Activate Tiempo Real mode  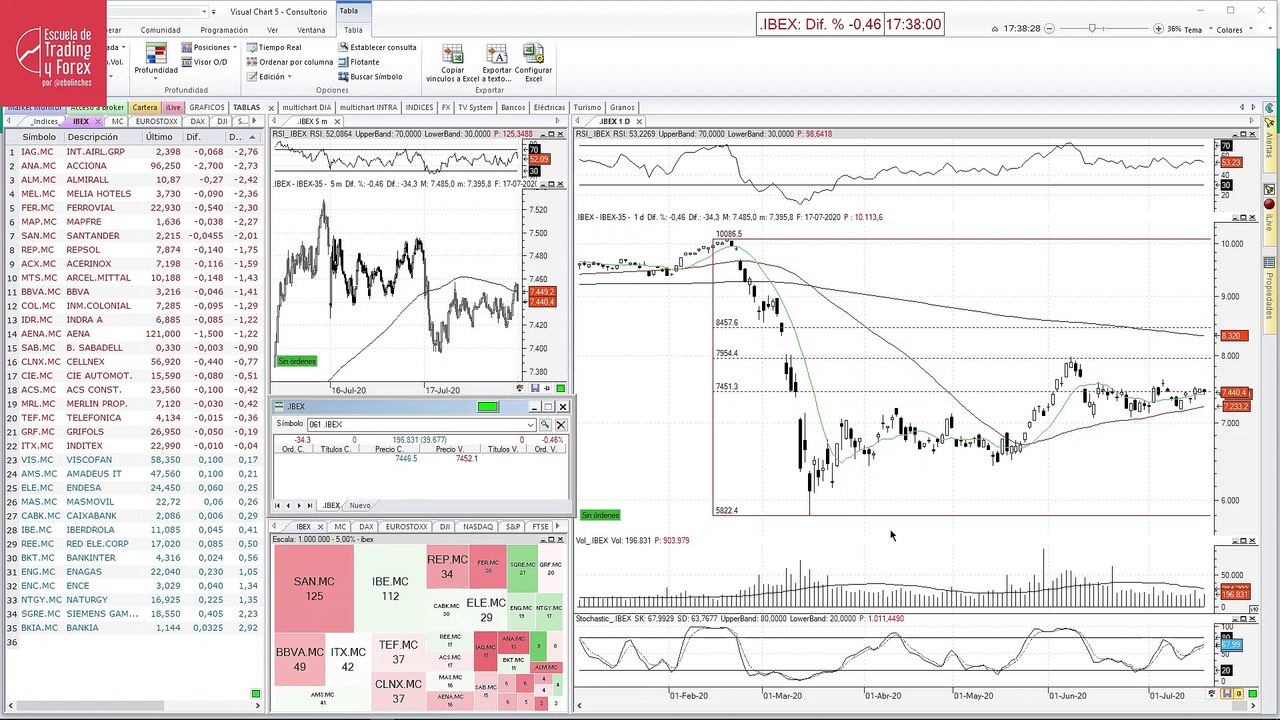(274, 47)
